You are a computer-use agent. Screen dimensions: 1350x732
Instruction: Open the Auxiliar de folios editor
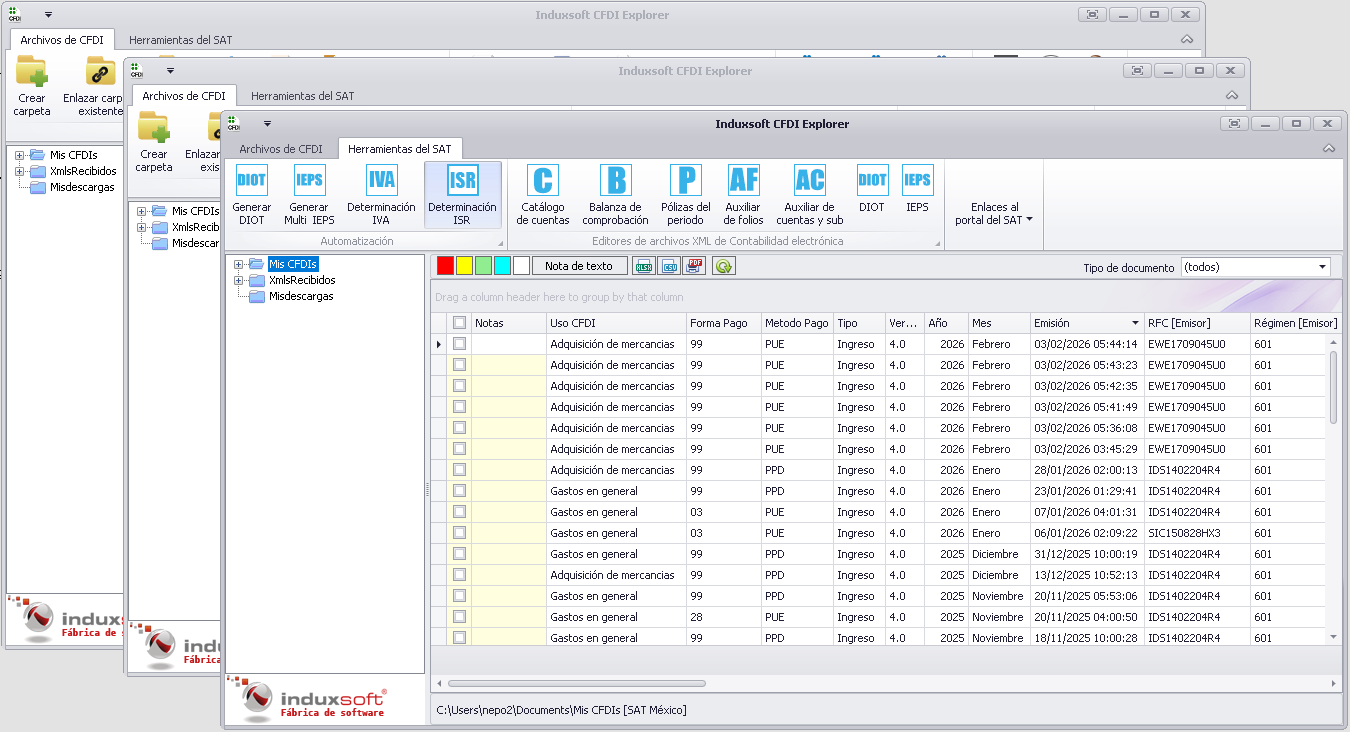pos(743,195)
